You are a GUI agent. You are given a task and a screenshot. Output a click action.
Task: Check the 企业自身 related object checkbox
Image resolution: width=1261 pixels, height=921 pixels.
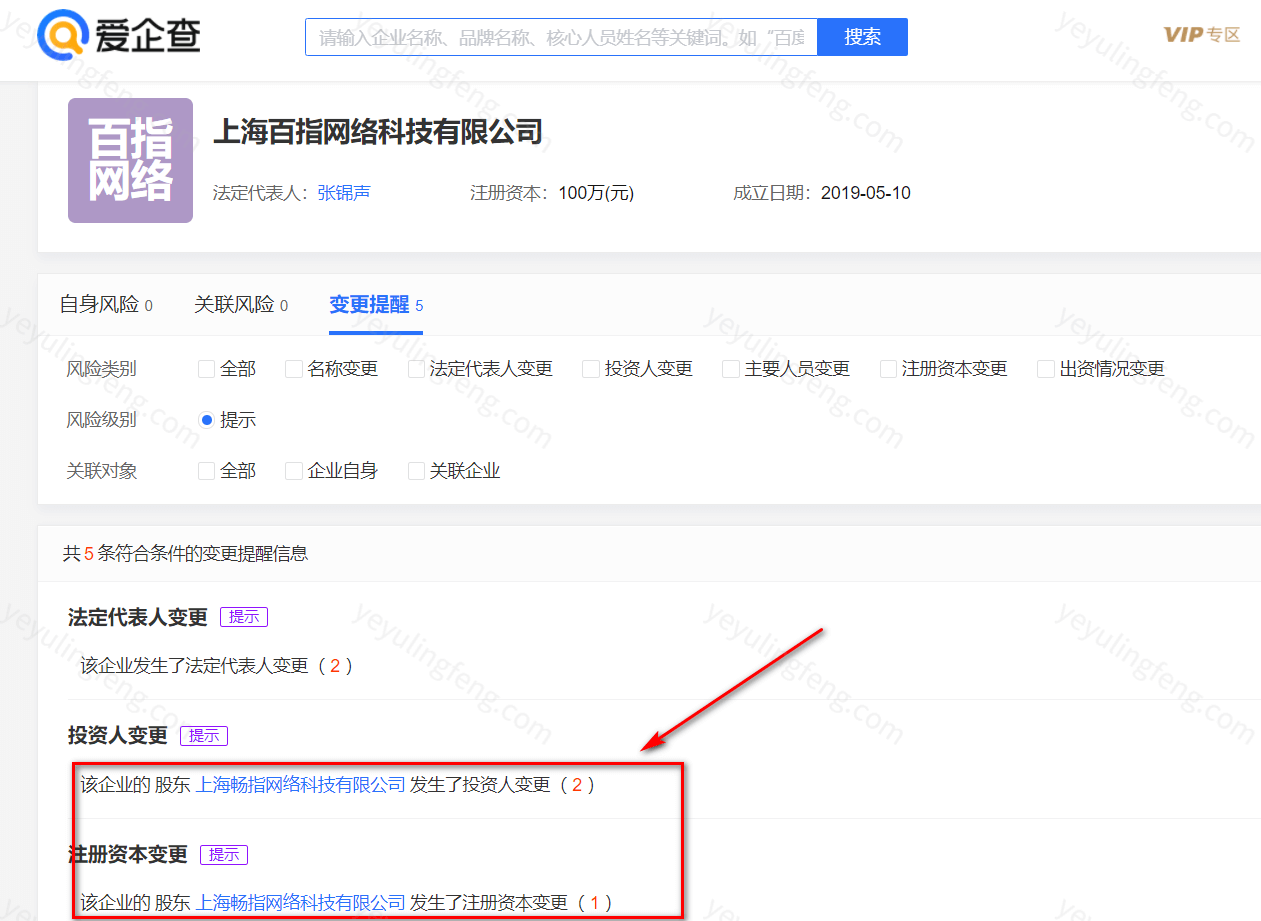[x=294, y=471]
